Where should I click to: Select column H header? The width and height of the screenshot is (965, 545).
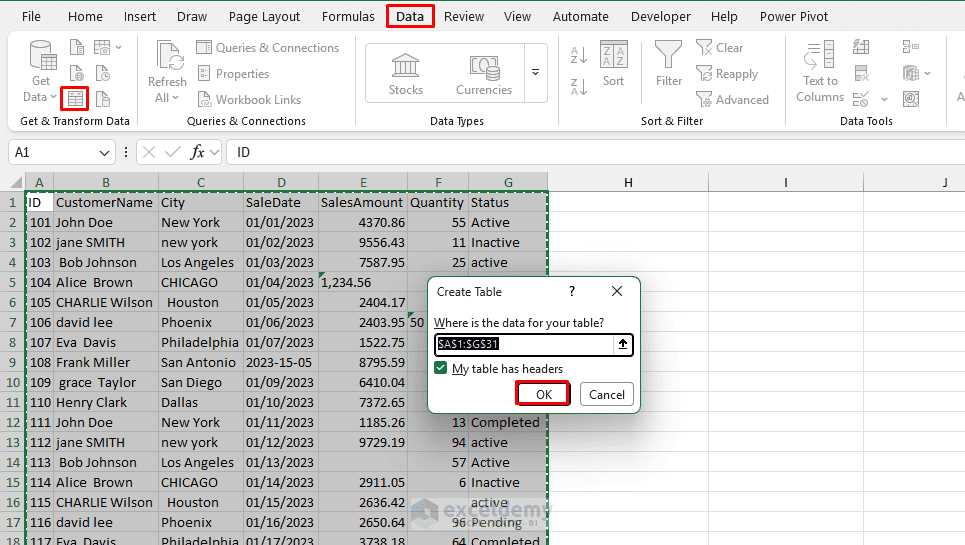[628, 182]
